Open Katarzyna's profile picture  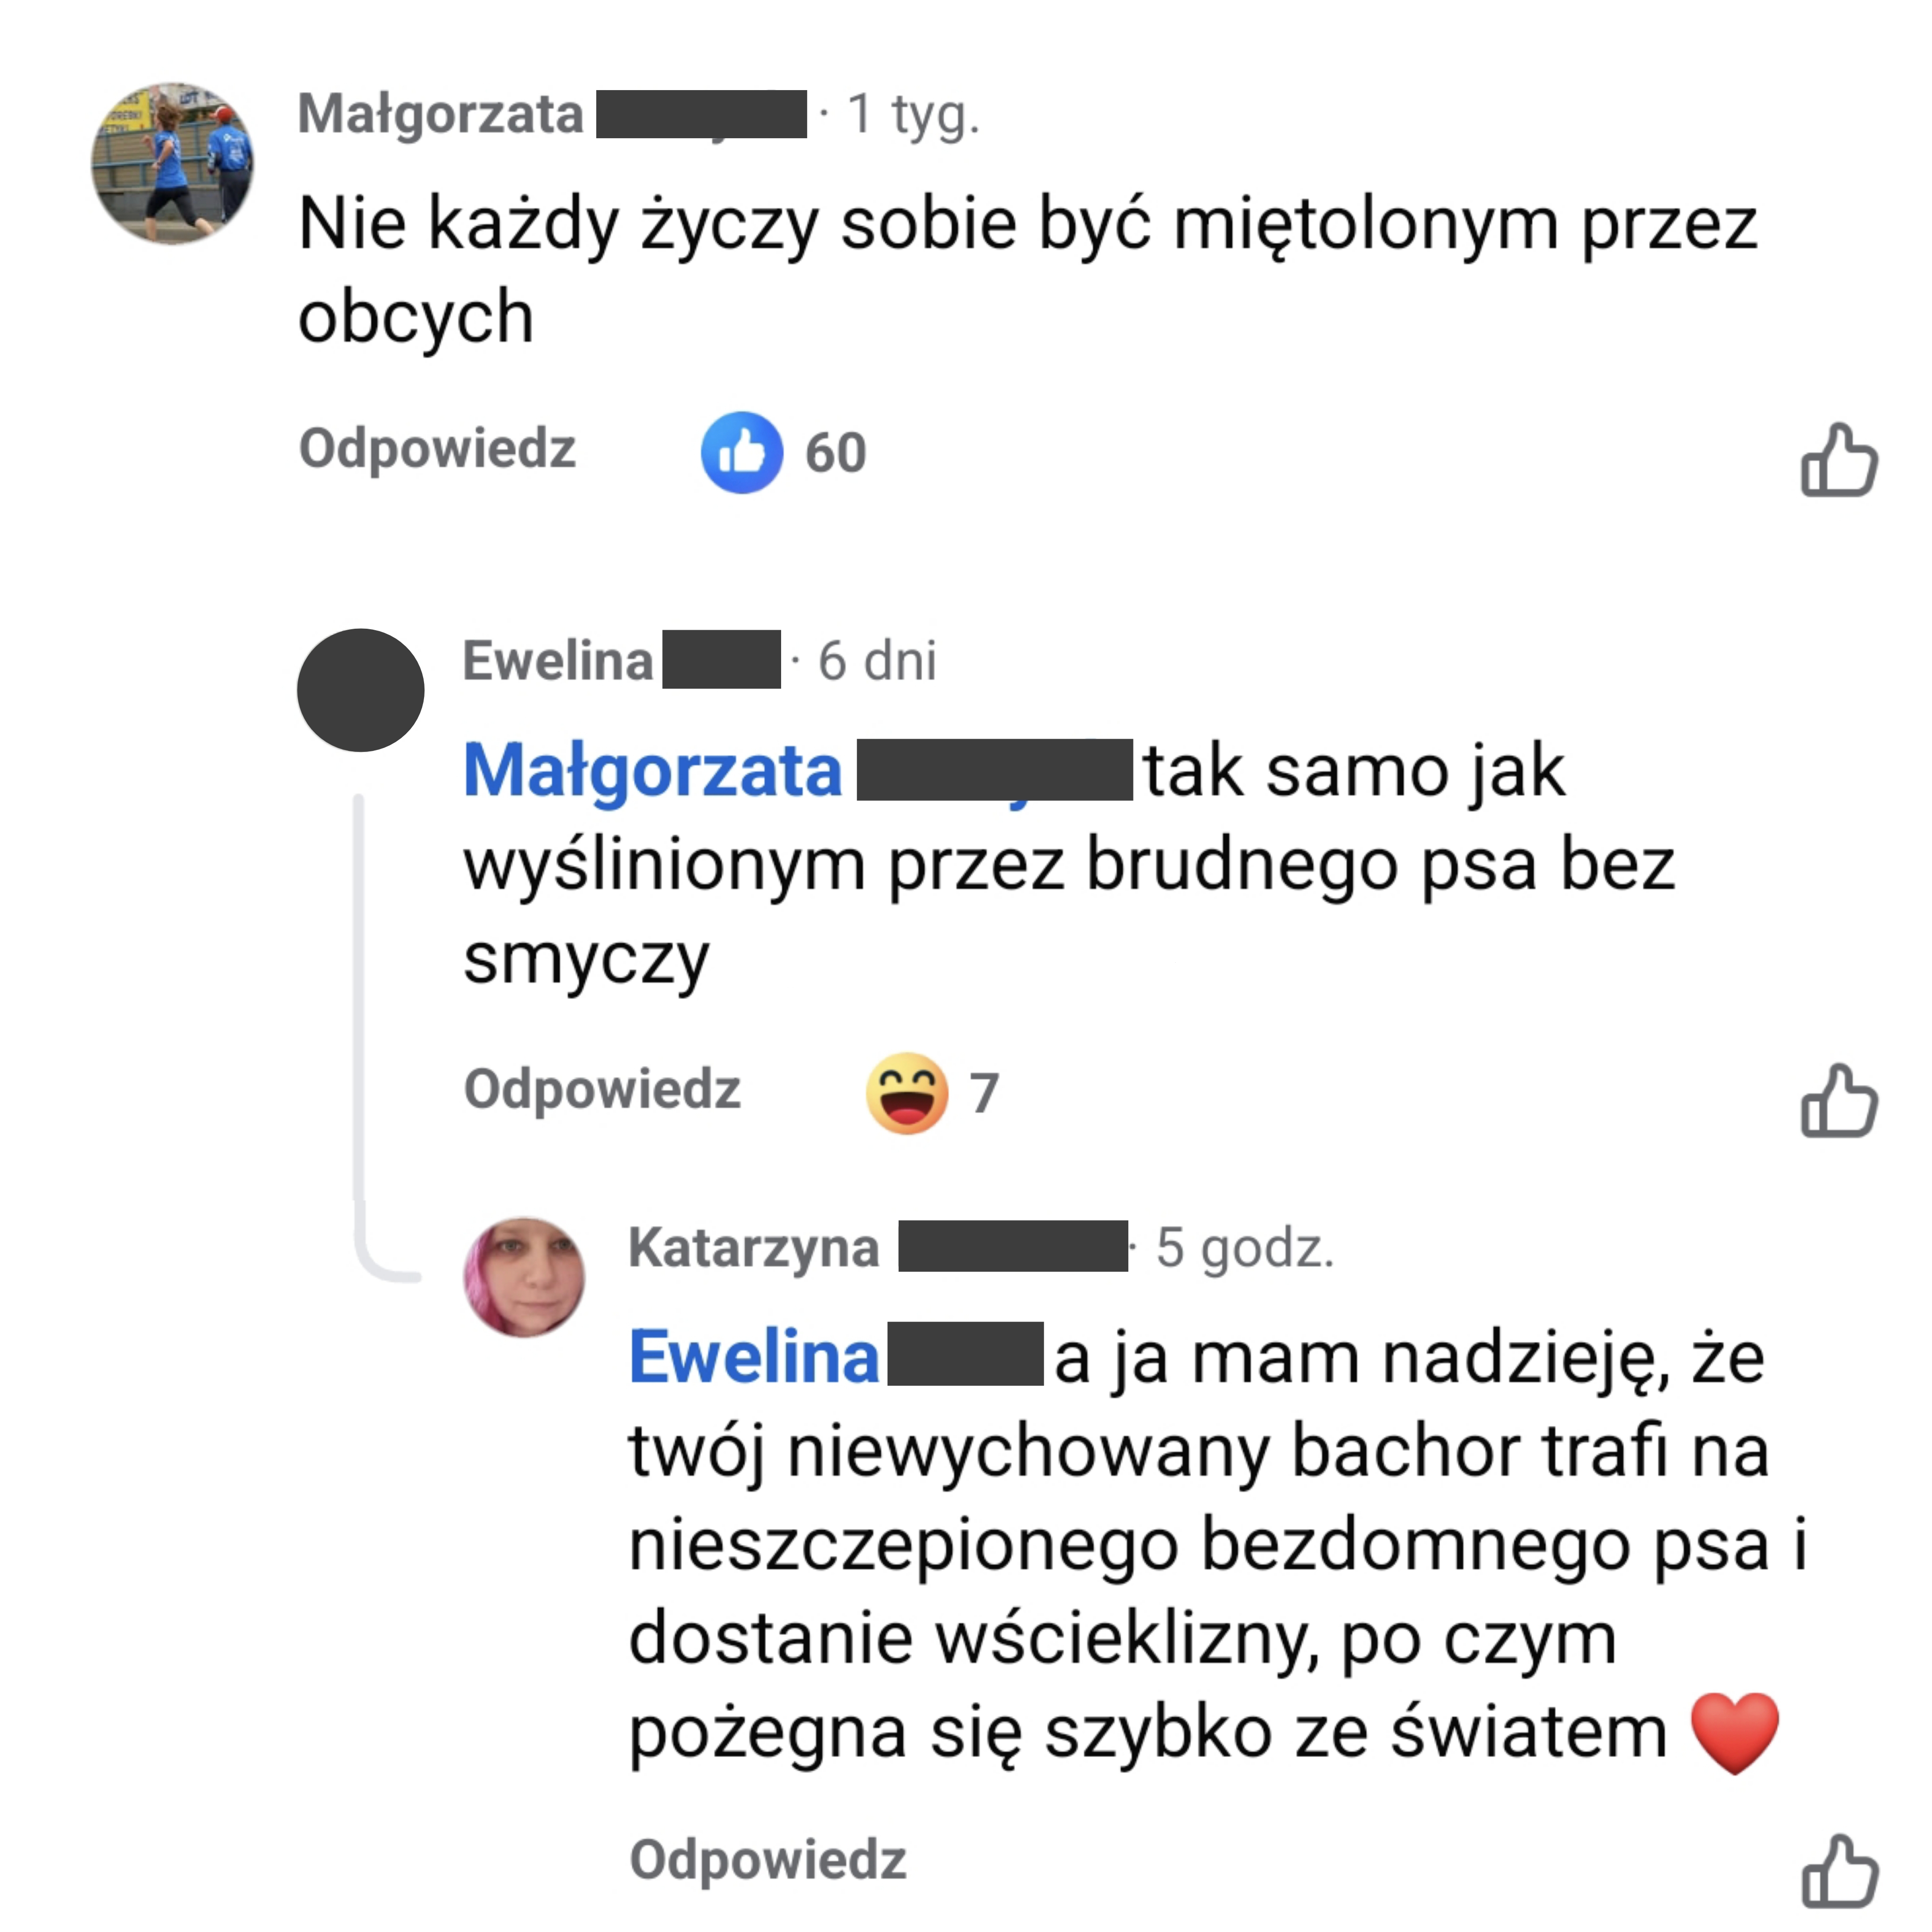[524, 1277]
